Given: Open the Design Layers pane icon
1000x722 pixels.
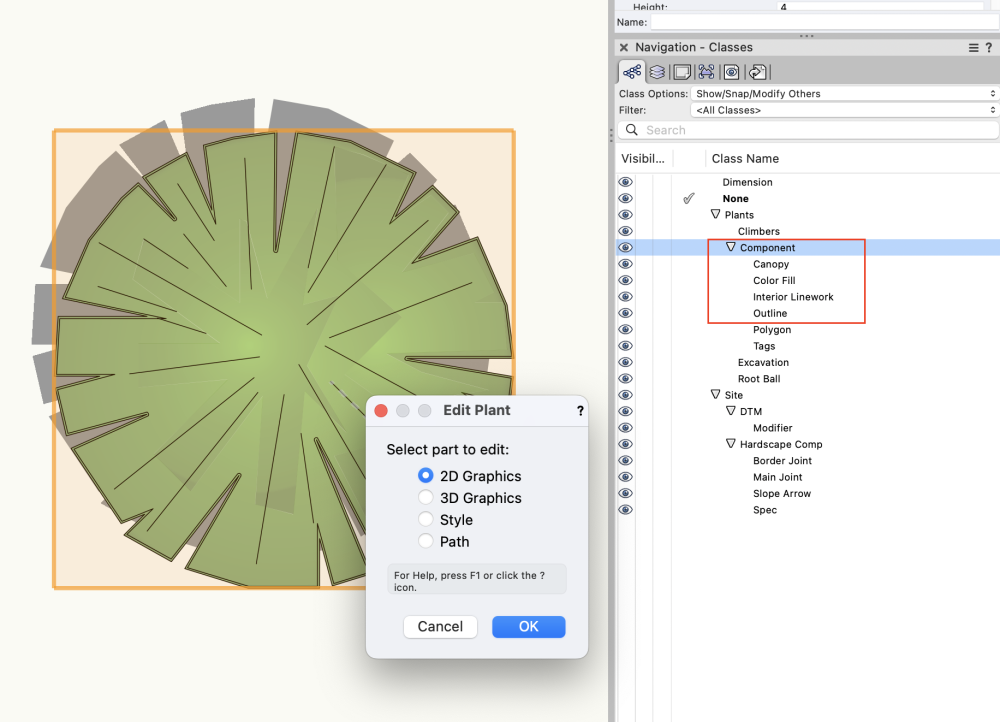Looking at the screenshot, I should pos(656,71).
